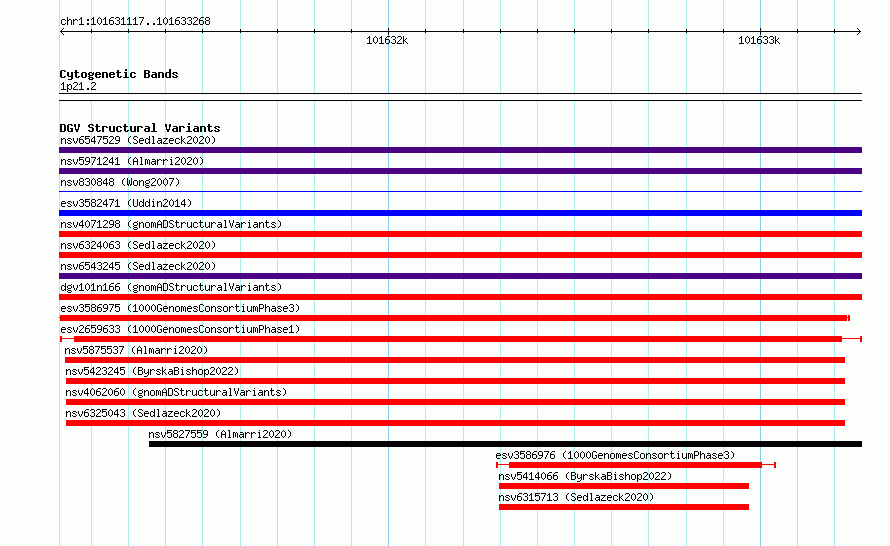Image resolution: width=890 pixels, height=546 pixels.
Task: Click the 101633k ruler tick label
Action: tap(759, 40)
